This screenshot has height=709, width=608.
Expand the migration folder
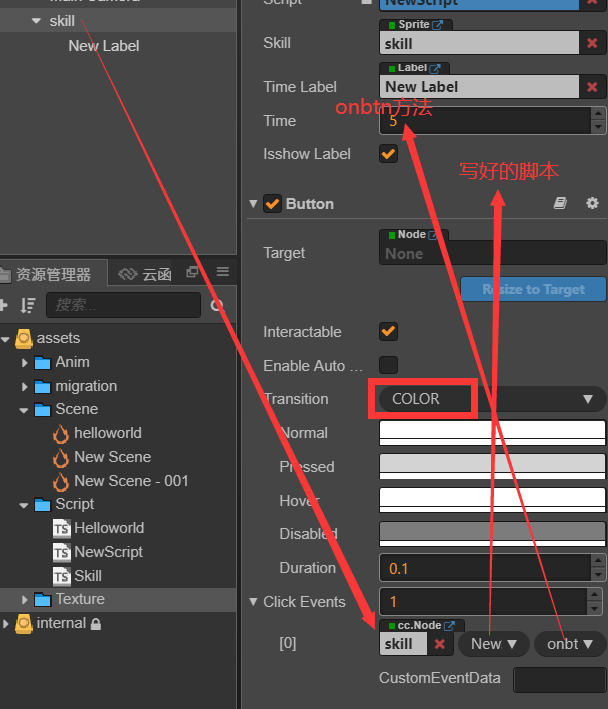(x=24, y=387)
